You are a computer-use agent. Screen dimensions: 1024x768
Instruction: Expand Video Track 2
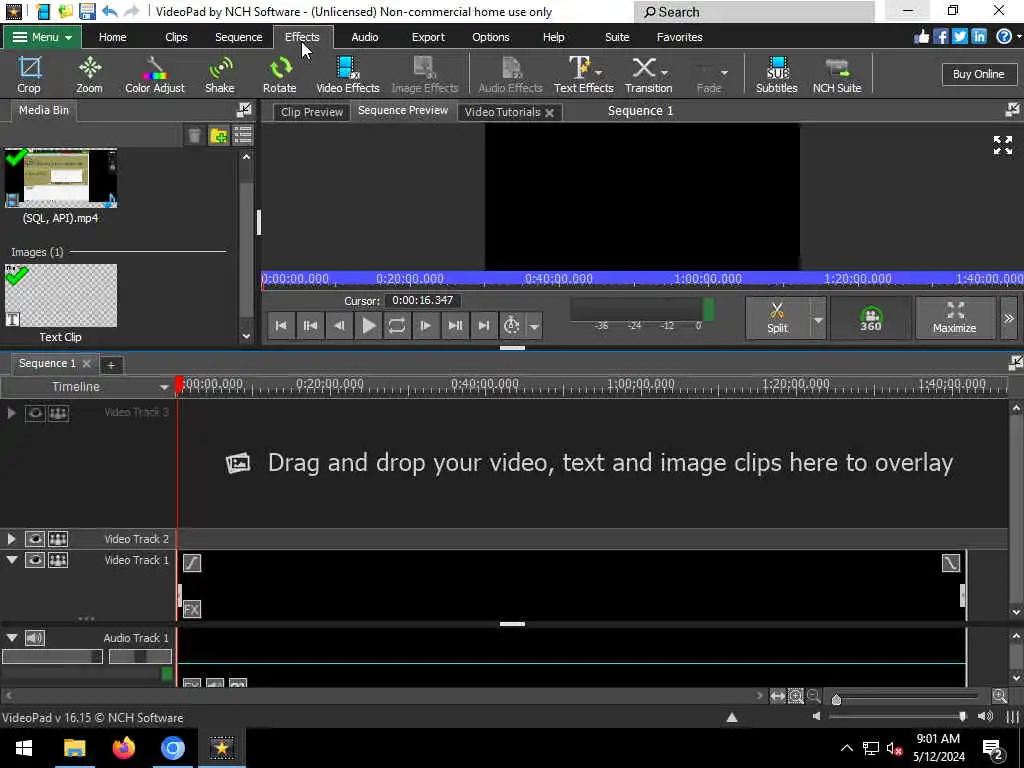coord(11,539)
